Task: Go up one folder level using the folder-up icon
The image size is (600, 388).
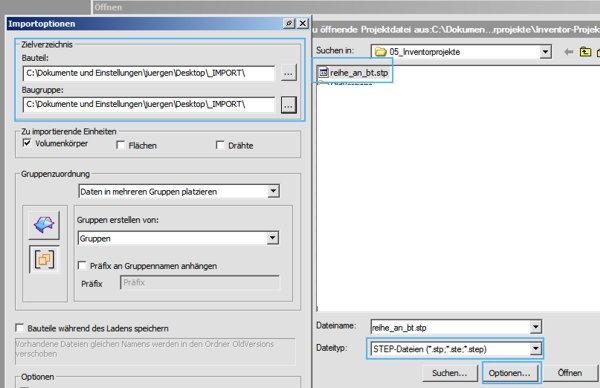Action: click(x=585, y=52)
